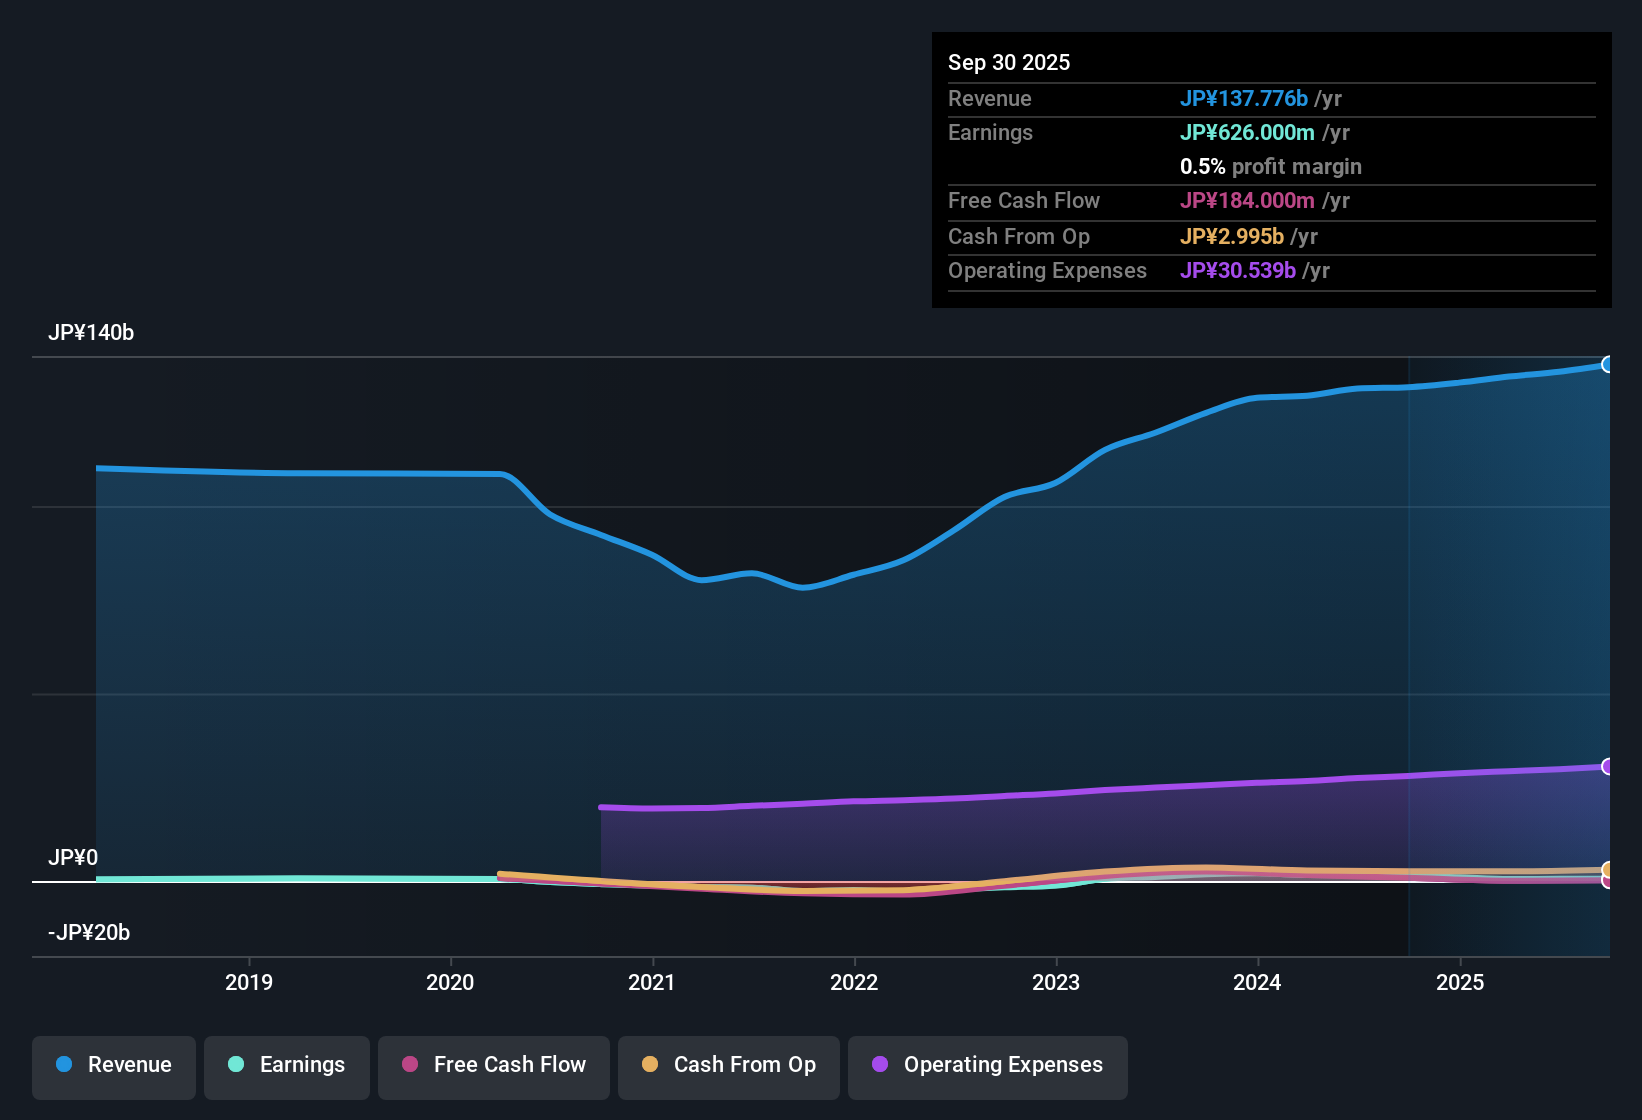Image resolution: width=1642 pixels, height=1120 pixels.
Task: Click the blue Revenue legend dot
Action: tap(64, 1065)
